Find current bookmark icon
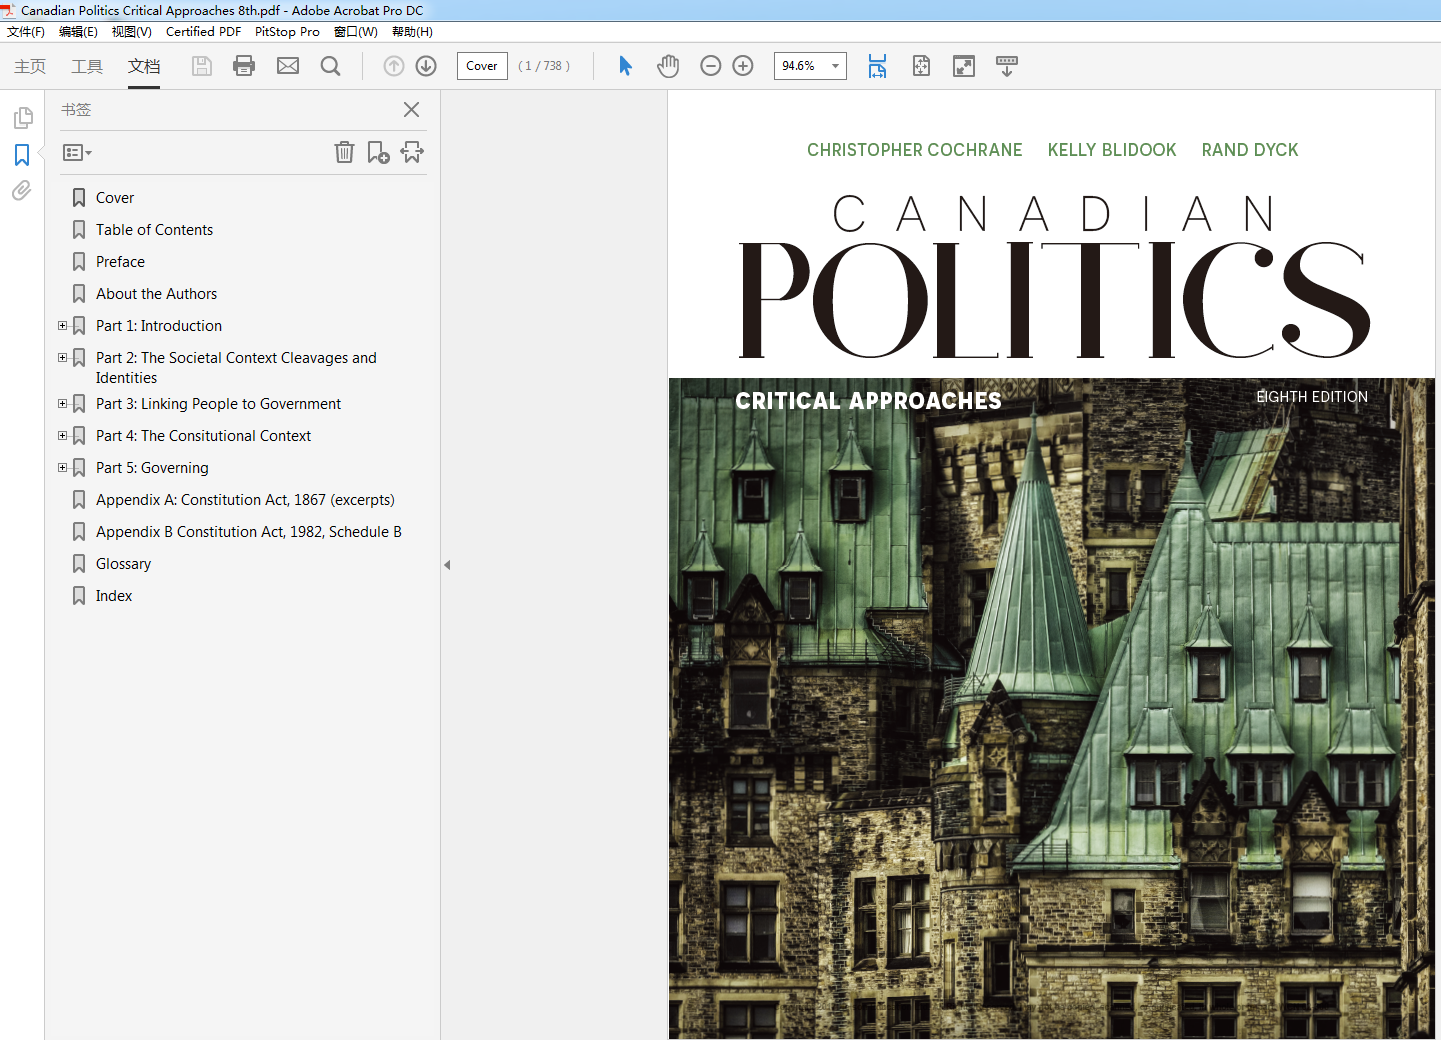 (x=412, y=152)
